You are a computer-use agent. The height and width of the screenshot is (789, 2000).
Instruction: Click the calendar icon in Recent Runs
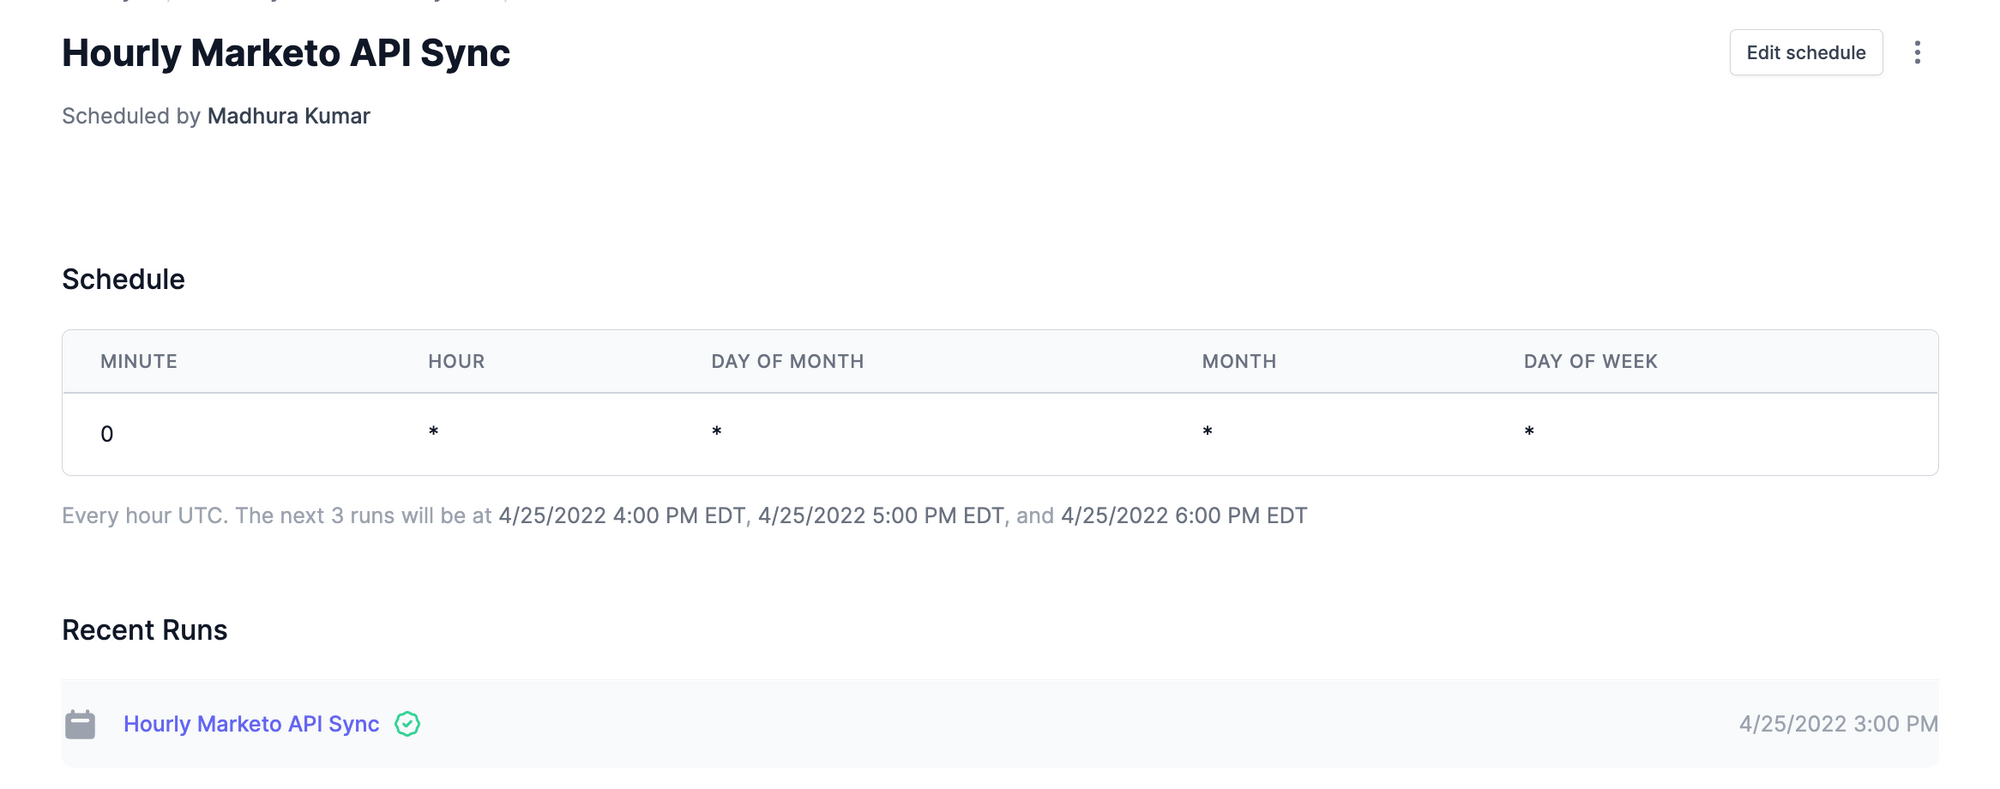click(x=80, y=724)
